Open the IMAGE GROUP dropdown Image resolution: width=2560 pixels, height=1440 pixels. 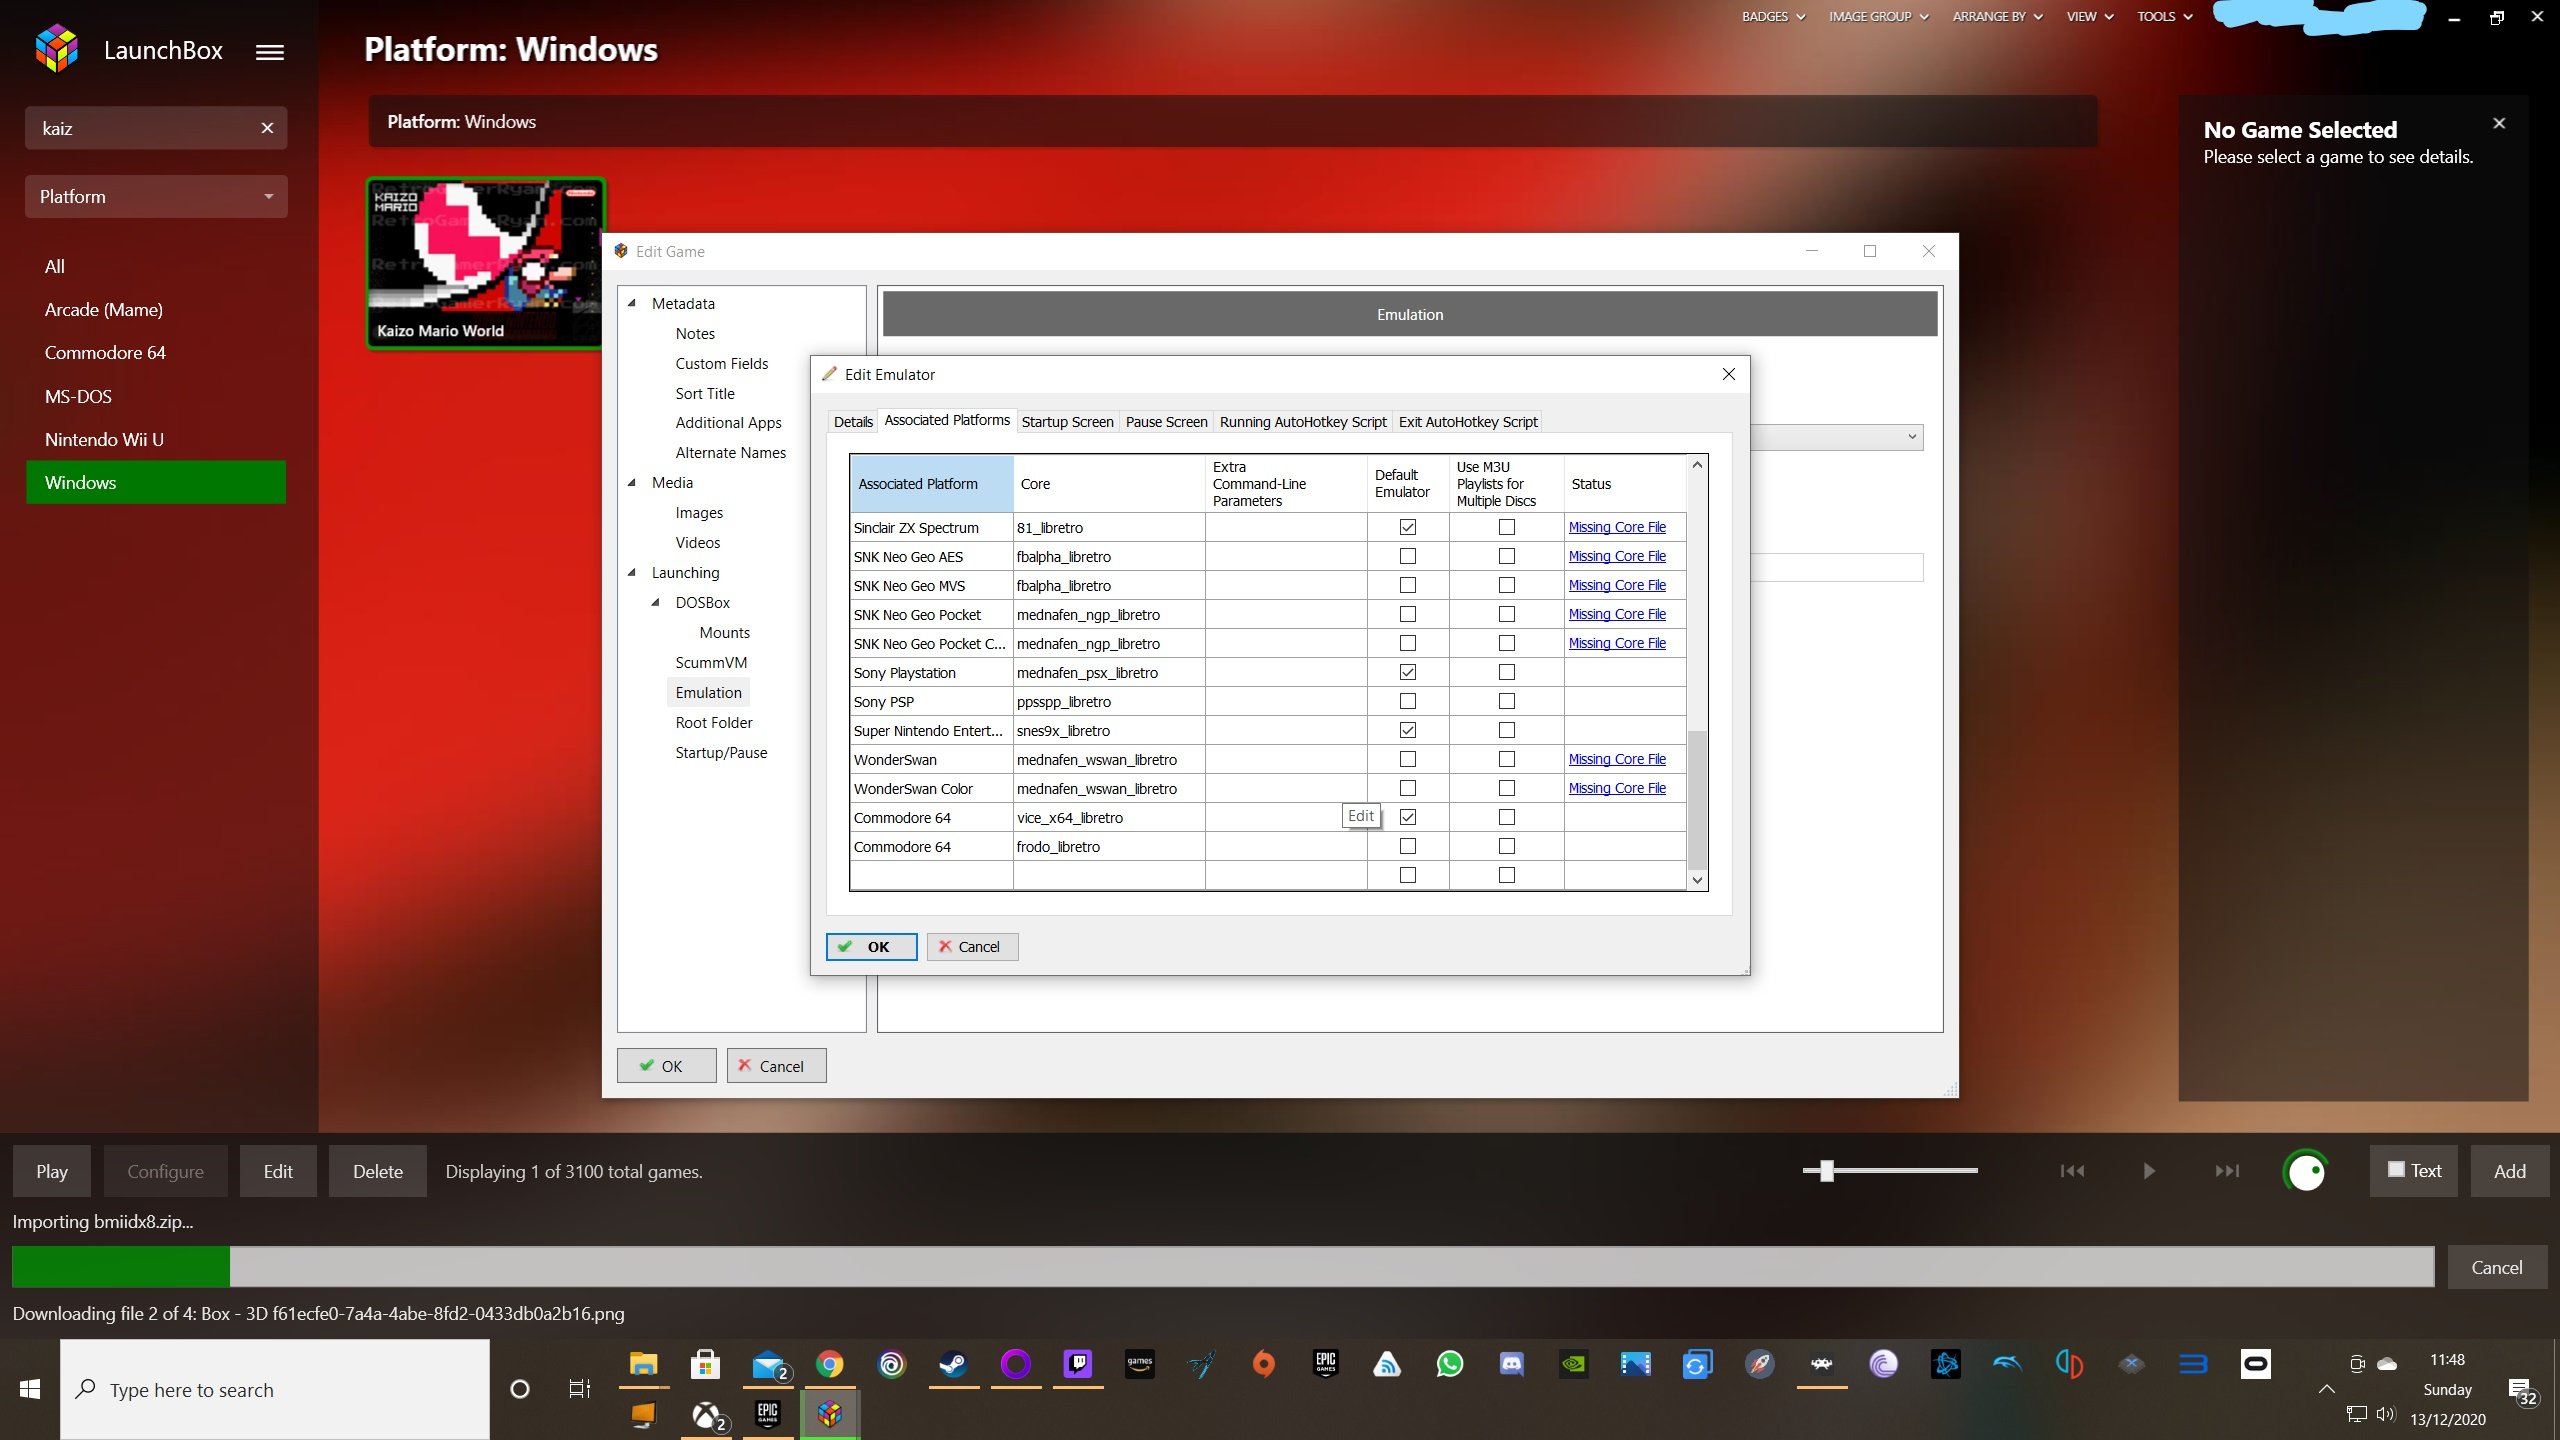tap(1878, 17)
